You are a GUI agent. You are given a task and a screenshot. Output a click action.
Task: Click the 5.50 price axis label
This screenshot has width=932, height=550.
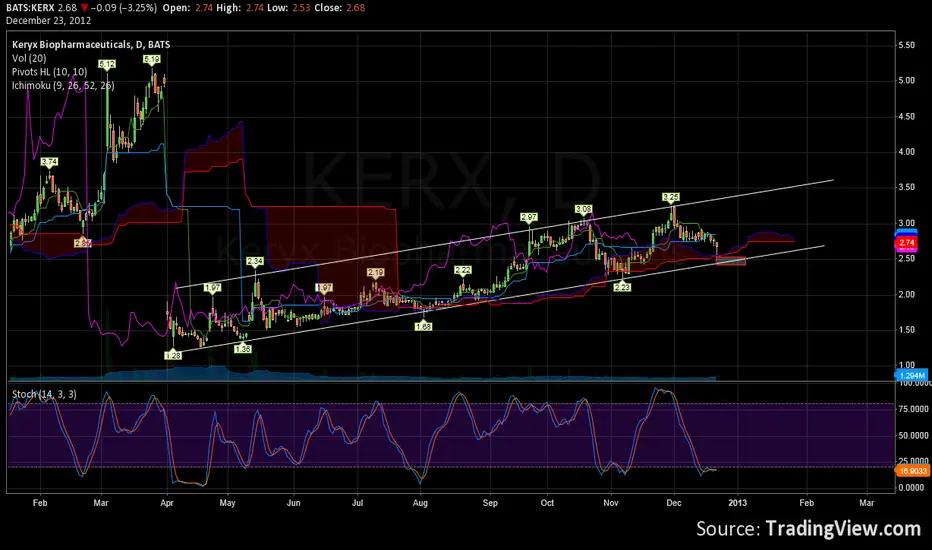coord(906,45)
